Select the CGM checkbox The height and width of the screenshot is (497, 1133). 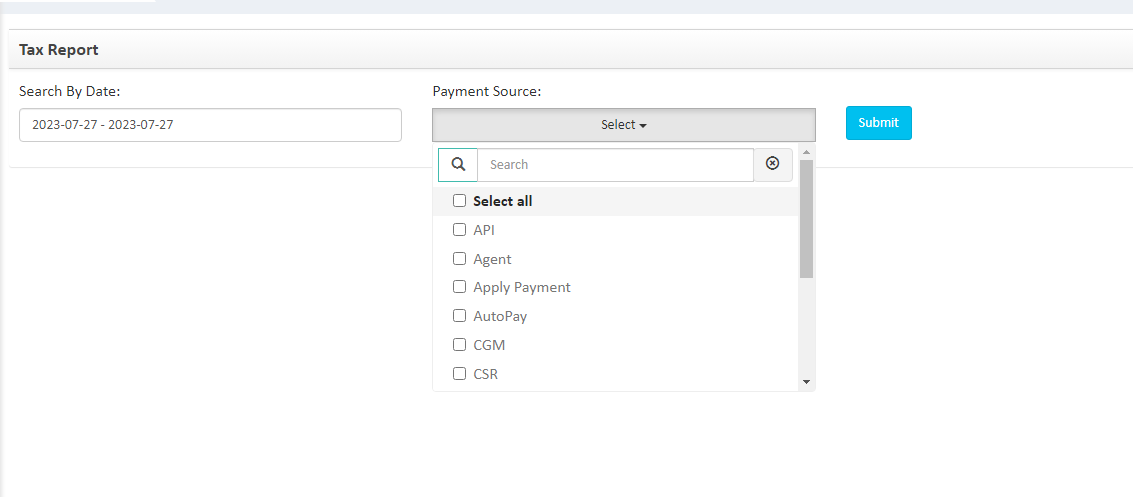pyautogui.click(x=460, y=345)
